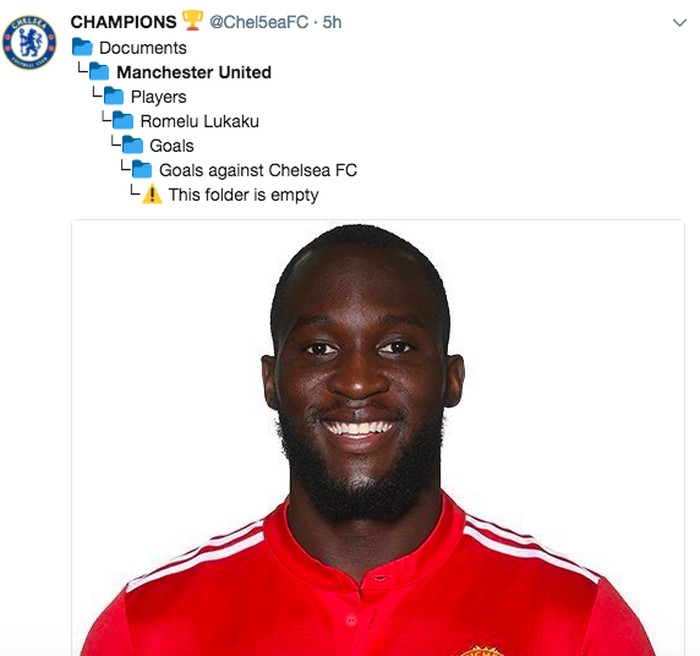Open the Chelsea FC profile avatar
This screenshot has height=656, width=700.
coord(29,42)
